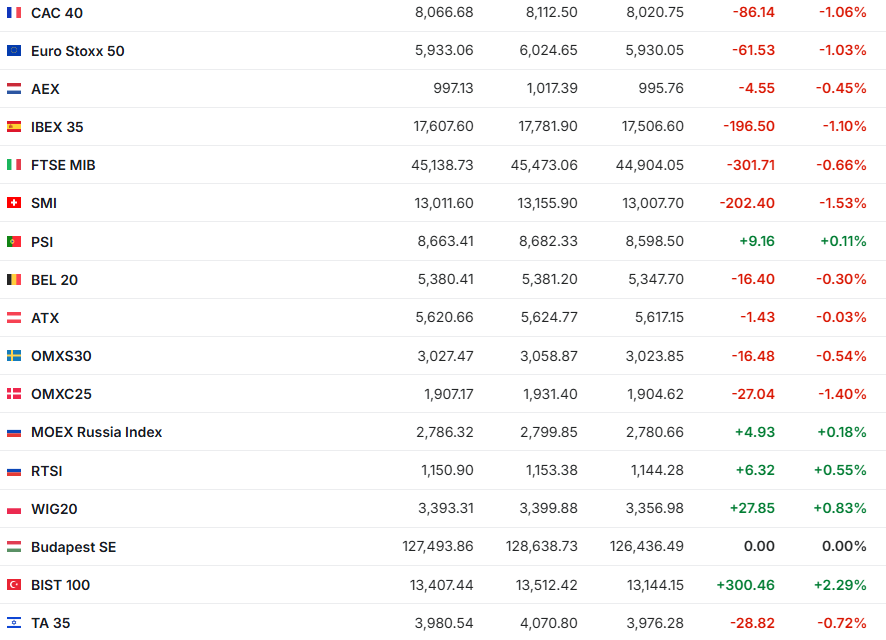Click the Swiss flag icon beside SMI
The image size is (886, 640).
click(x=14, y=203)
